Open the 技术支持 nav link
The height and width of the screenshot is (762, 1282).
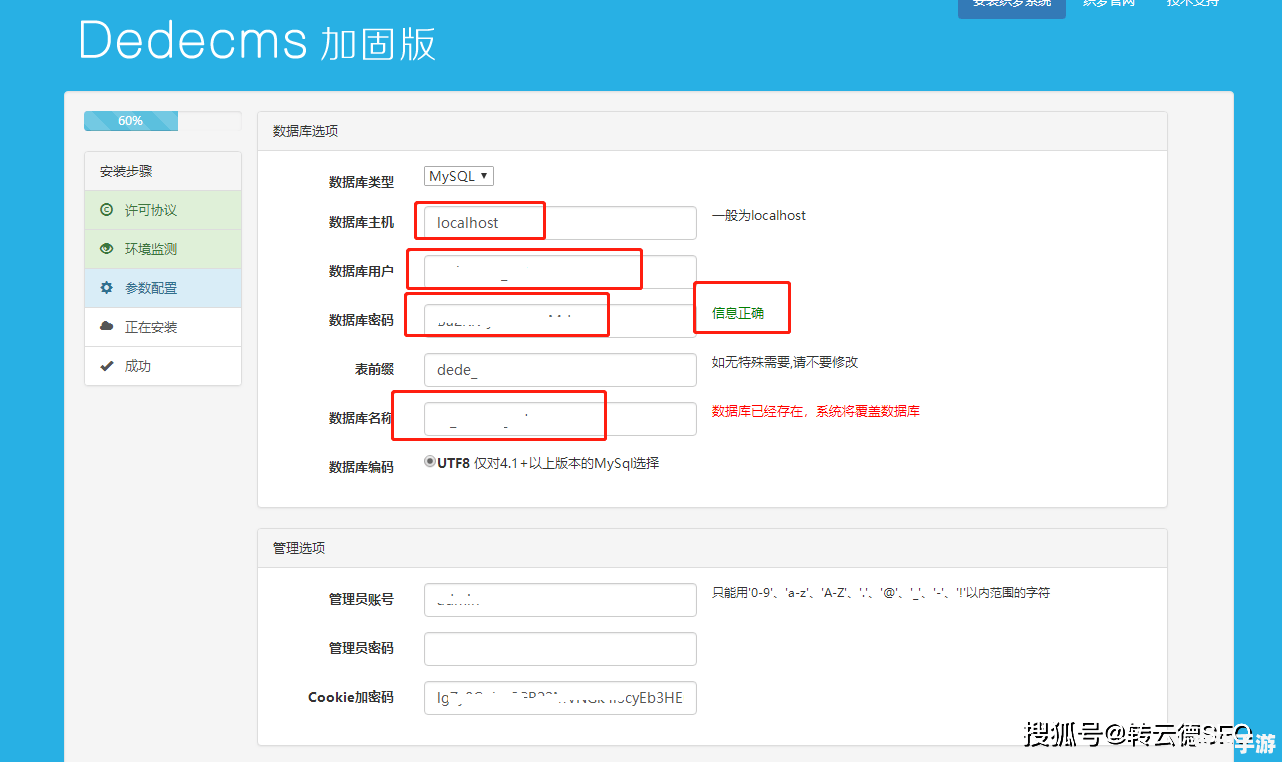[x=1192, y=5]
